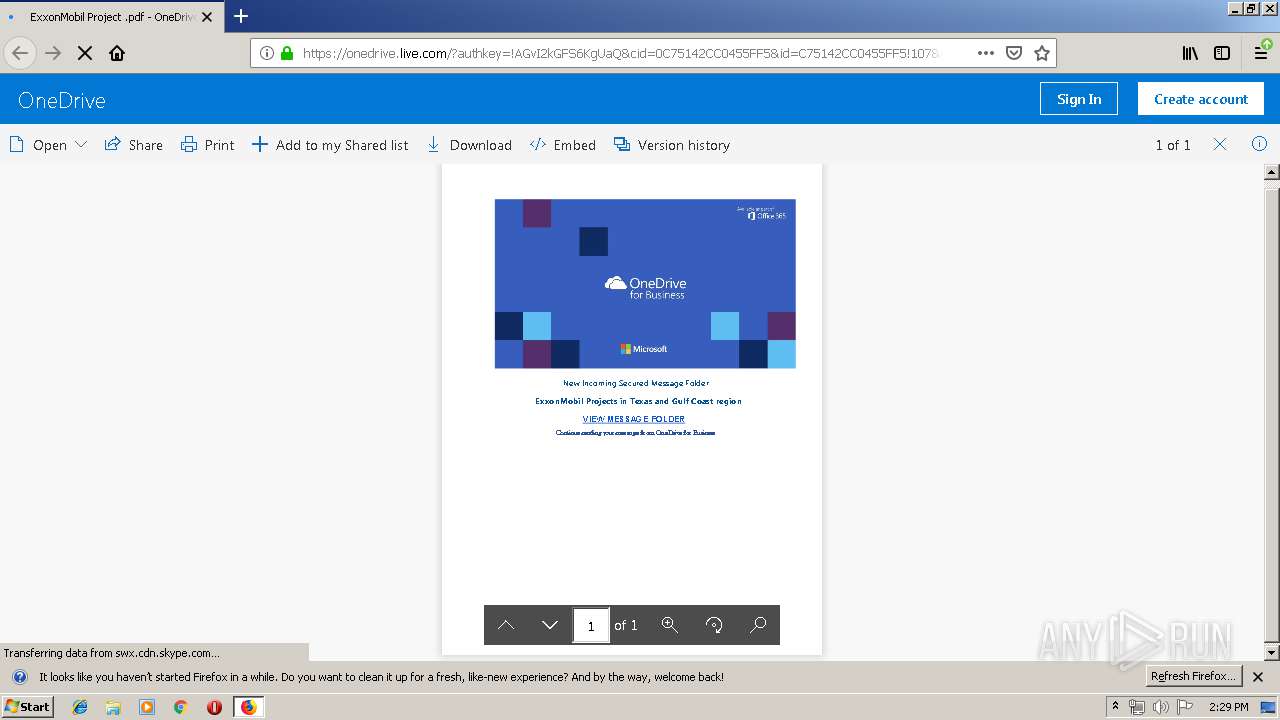Show site information icon in address bar
Image resolution: width=1280 pixels, height=720 pixels.
point(267,53)
